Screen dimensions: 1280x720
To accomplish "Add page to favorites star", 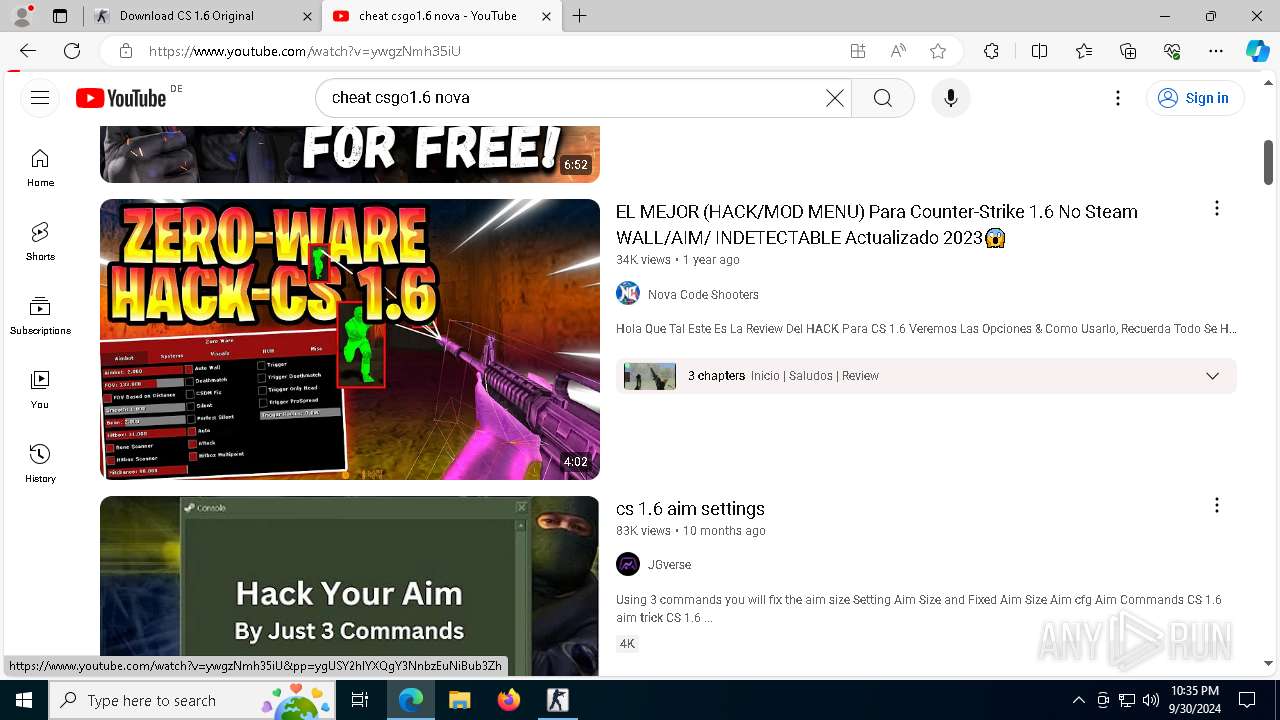I will click(x=938, y=51).
